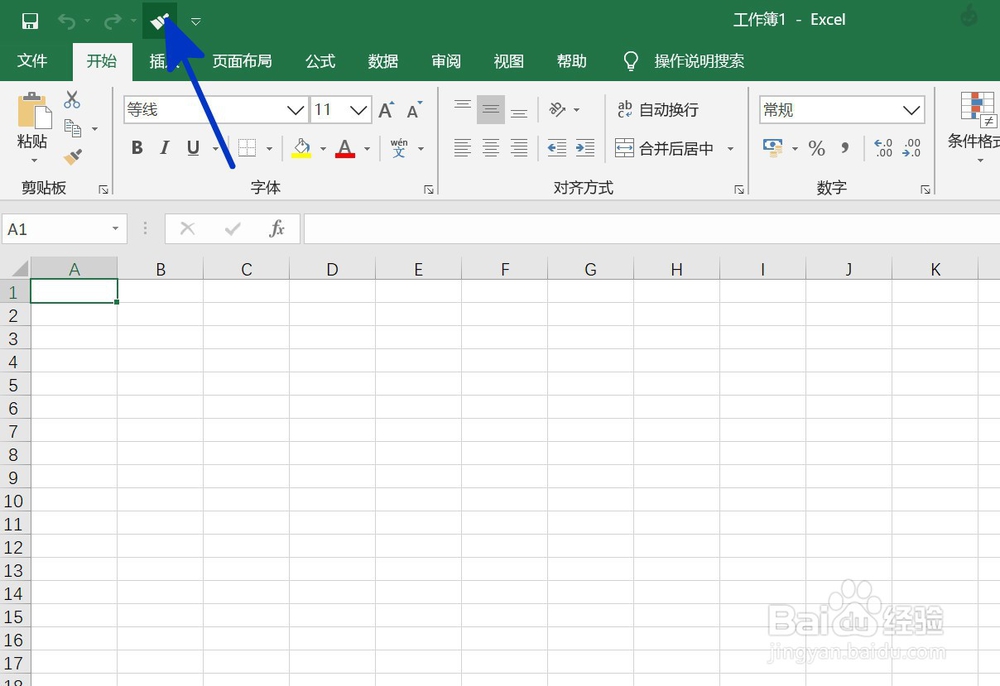This screenshot has width=1000, height=686.
Task: Apply percent style format
Action: click(x=816, y=149)
